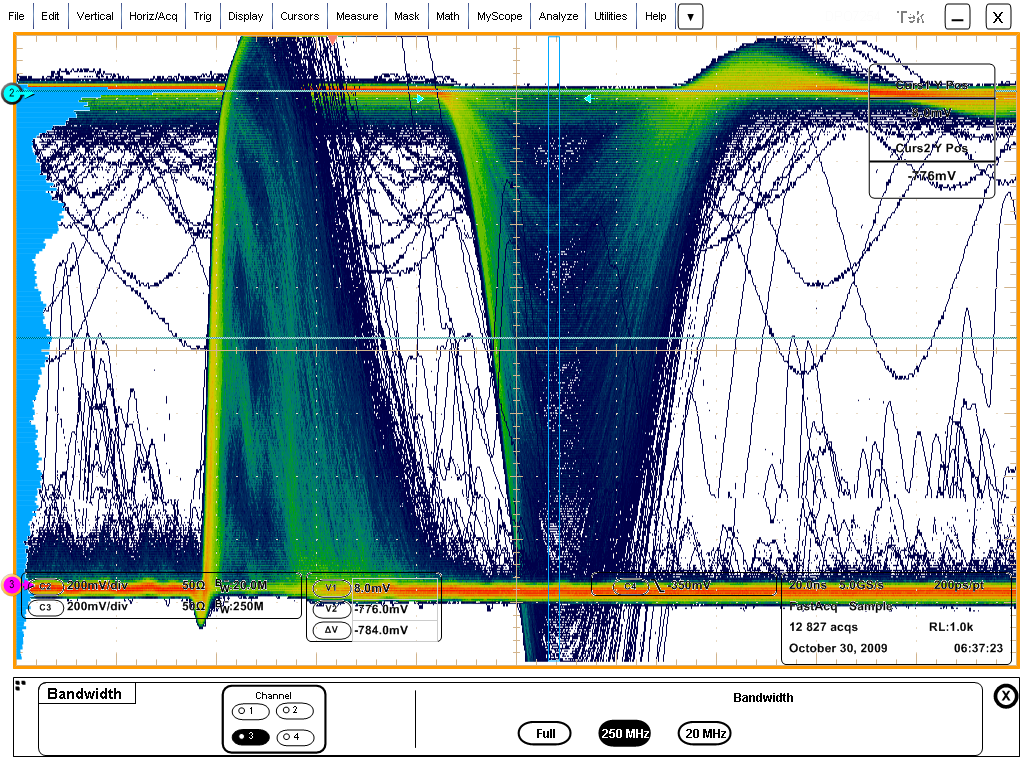Expand the Cursors menu
This screenshot has width=1024, height=768.
coord(299,17)
